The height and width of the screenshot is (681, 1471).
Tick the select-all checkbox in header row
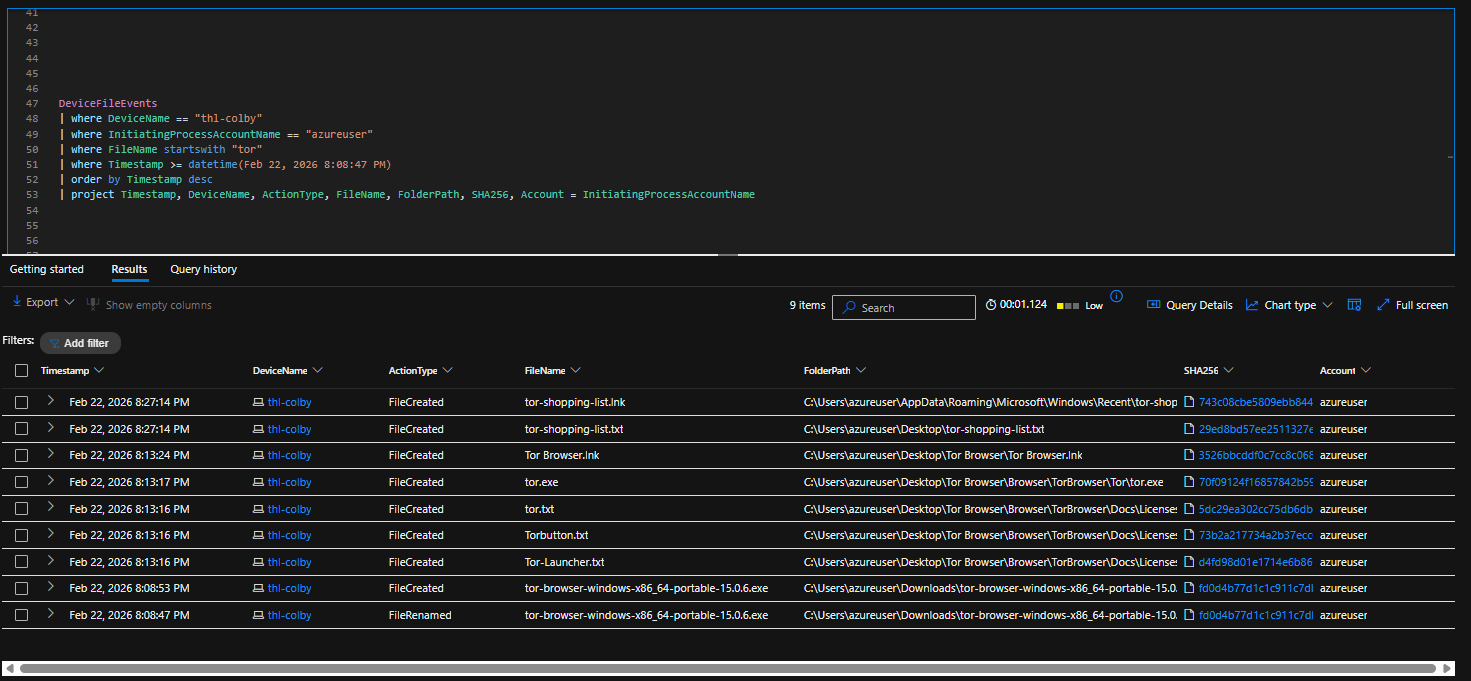pos(22,371)
